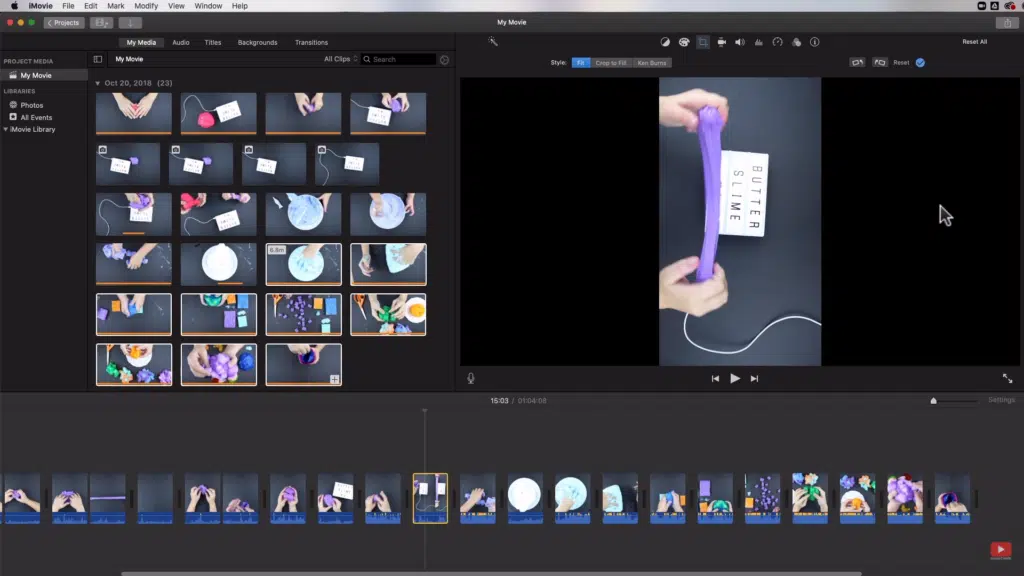Screen dimensions: 1024x576
Task: Select the Ken Burns crop style
Action: (x=653, y=63)
